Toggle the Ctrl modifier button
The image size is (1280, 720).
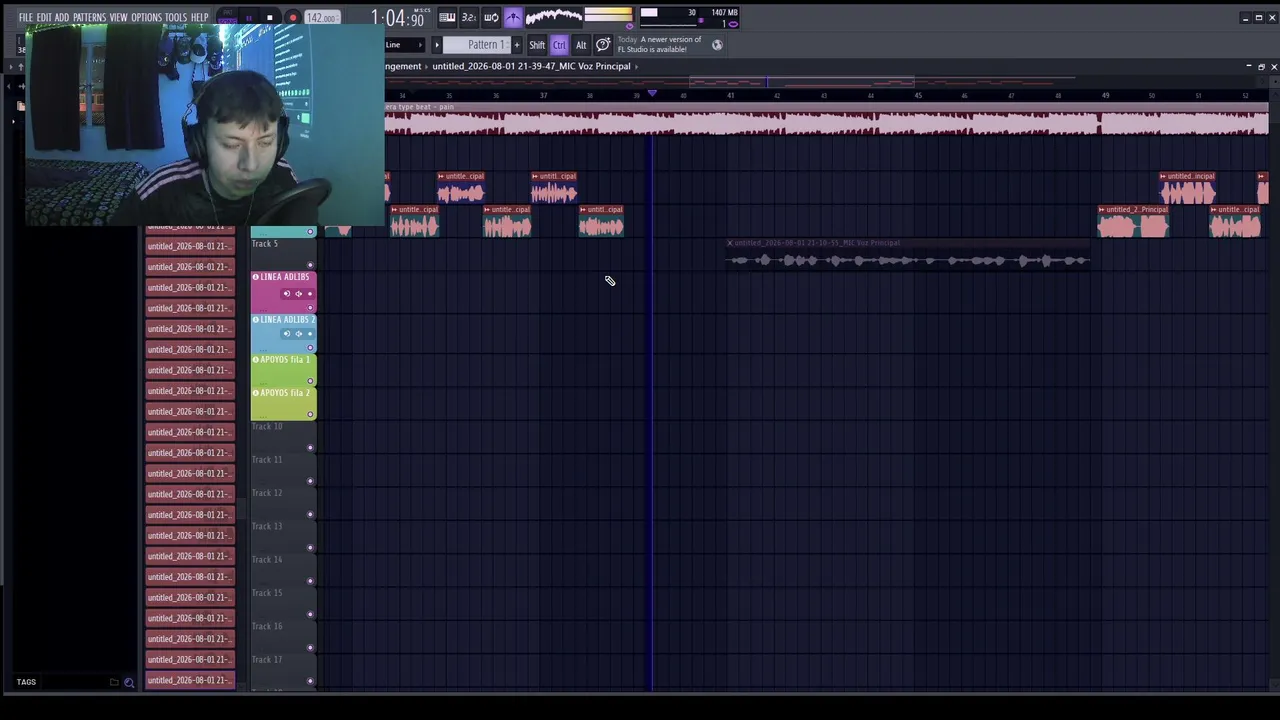(559, 45)
